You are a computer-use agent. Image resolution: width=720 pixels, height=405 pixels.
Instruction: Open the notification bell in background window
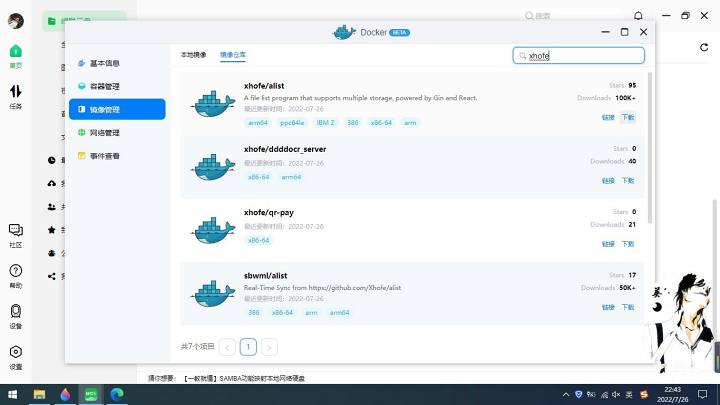coord(638,16)
